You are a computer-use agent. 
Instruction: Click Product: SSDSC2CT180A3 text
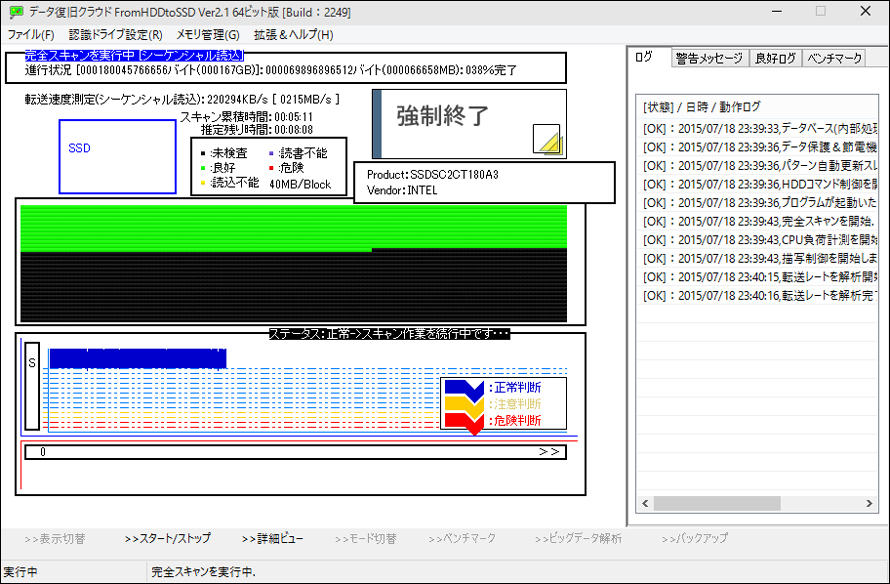click(433, 175)
